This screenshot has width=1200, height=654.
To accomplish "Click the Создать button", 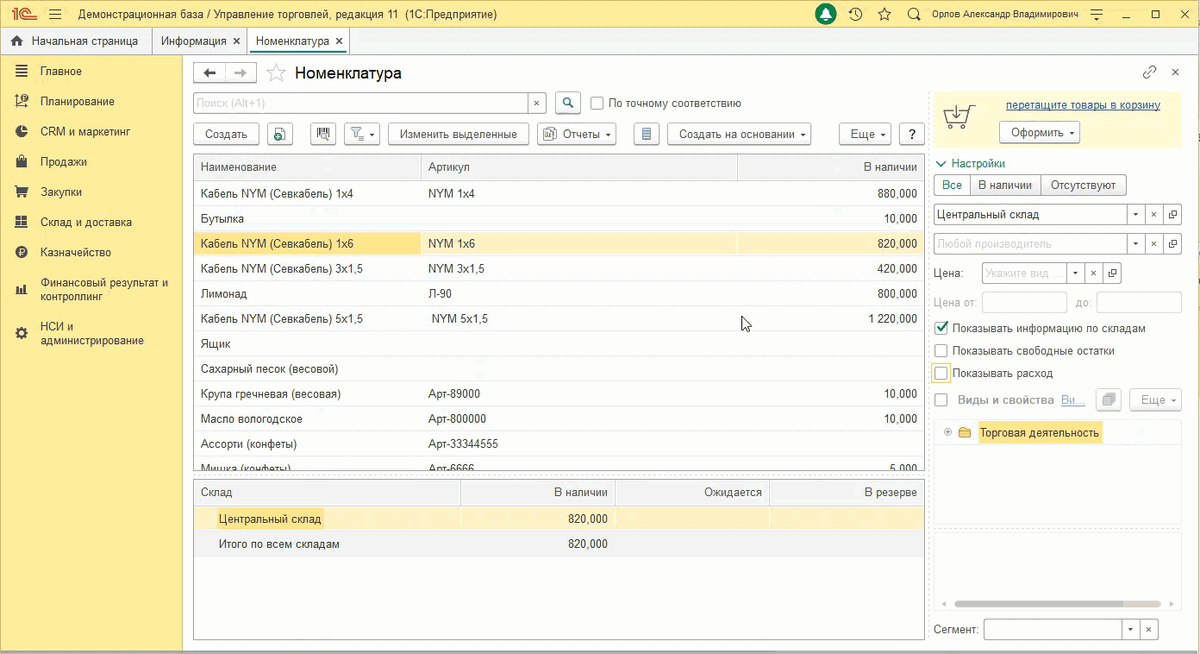I will (x=226, y=134).
